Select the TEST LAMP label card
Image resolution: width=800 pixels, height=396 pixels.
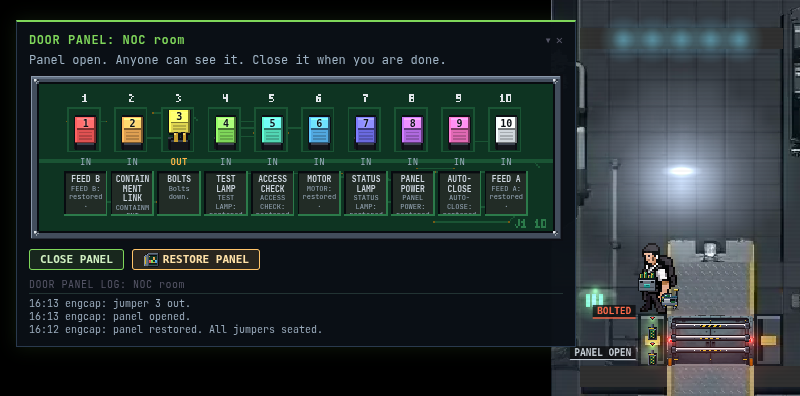point(226,193)
